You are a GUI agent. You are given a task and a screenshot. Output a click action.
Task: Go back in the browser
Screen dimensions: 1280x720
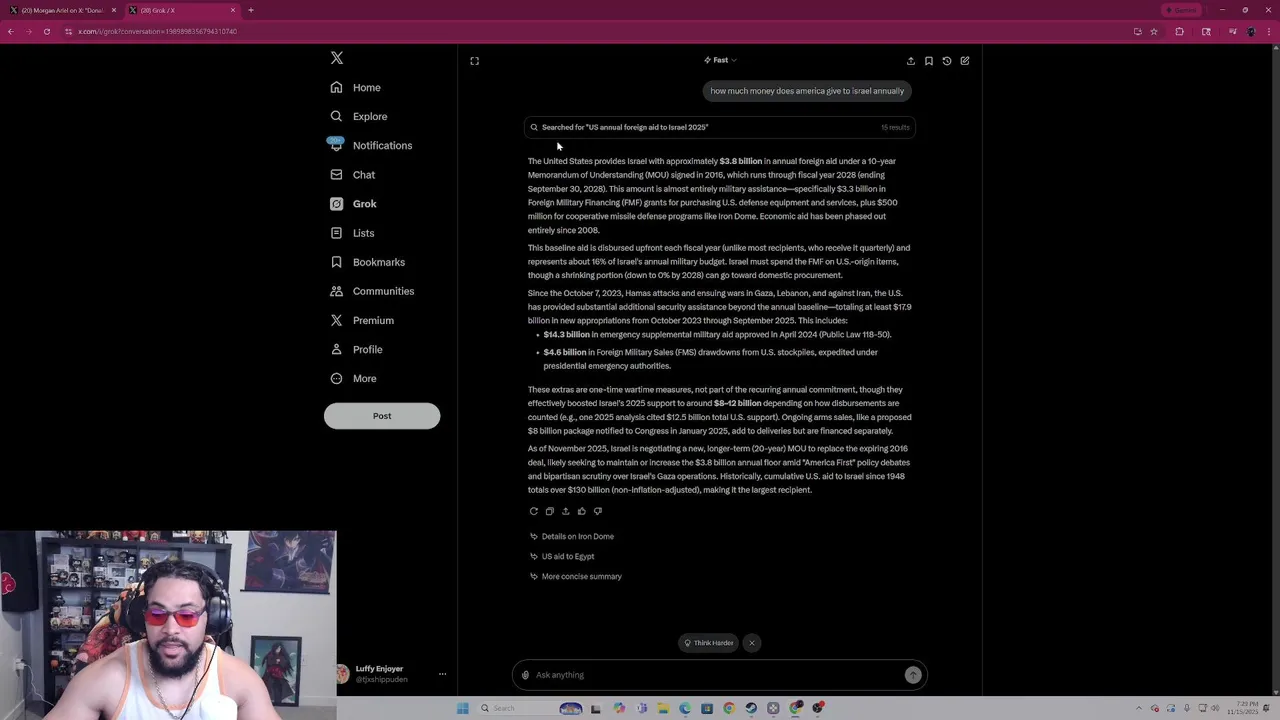(10, 32)
